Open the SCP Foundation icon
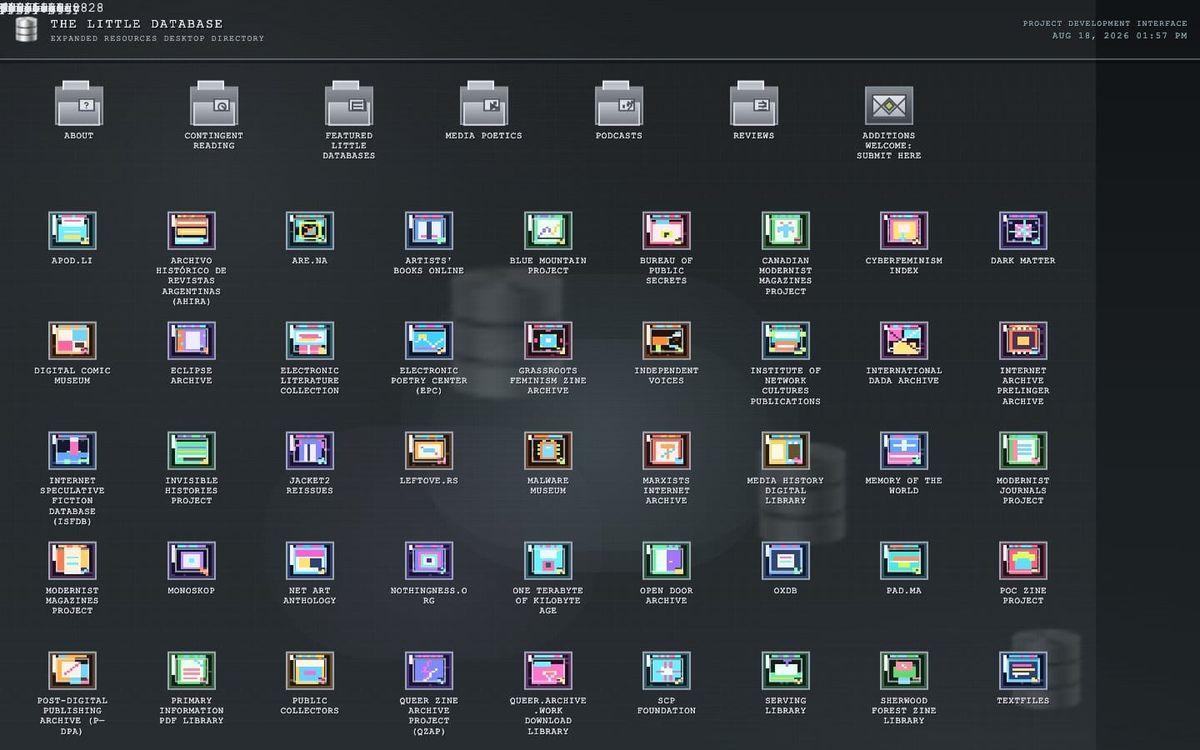1200x750 pixels. 667,670
